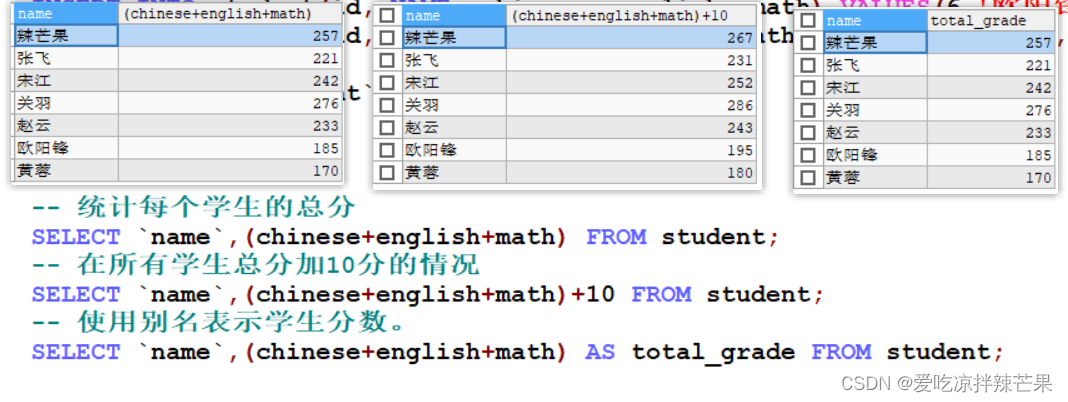Screen dimensions: 1068x402
Task: Select 黄蓉 name cell in leftmost table
Action: (66, 171)
